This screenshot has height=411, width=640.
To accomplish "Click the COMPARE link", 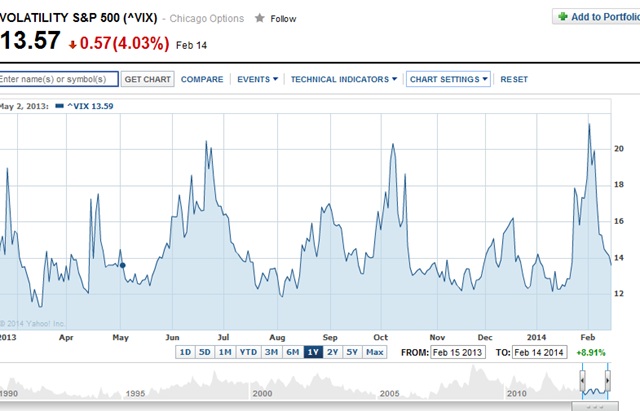I will [202, 79].
